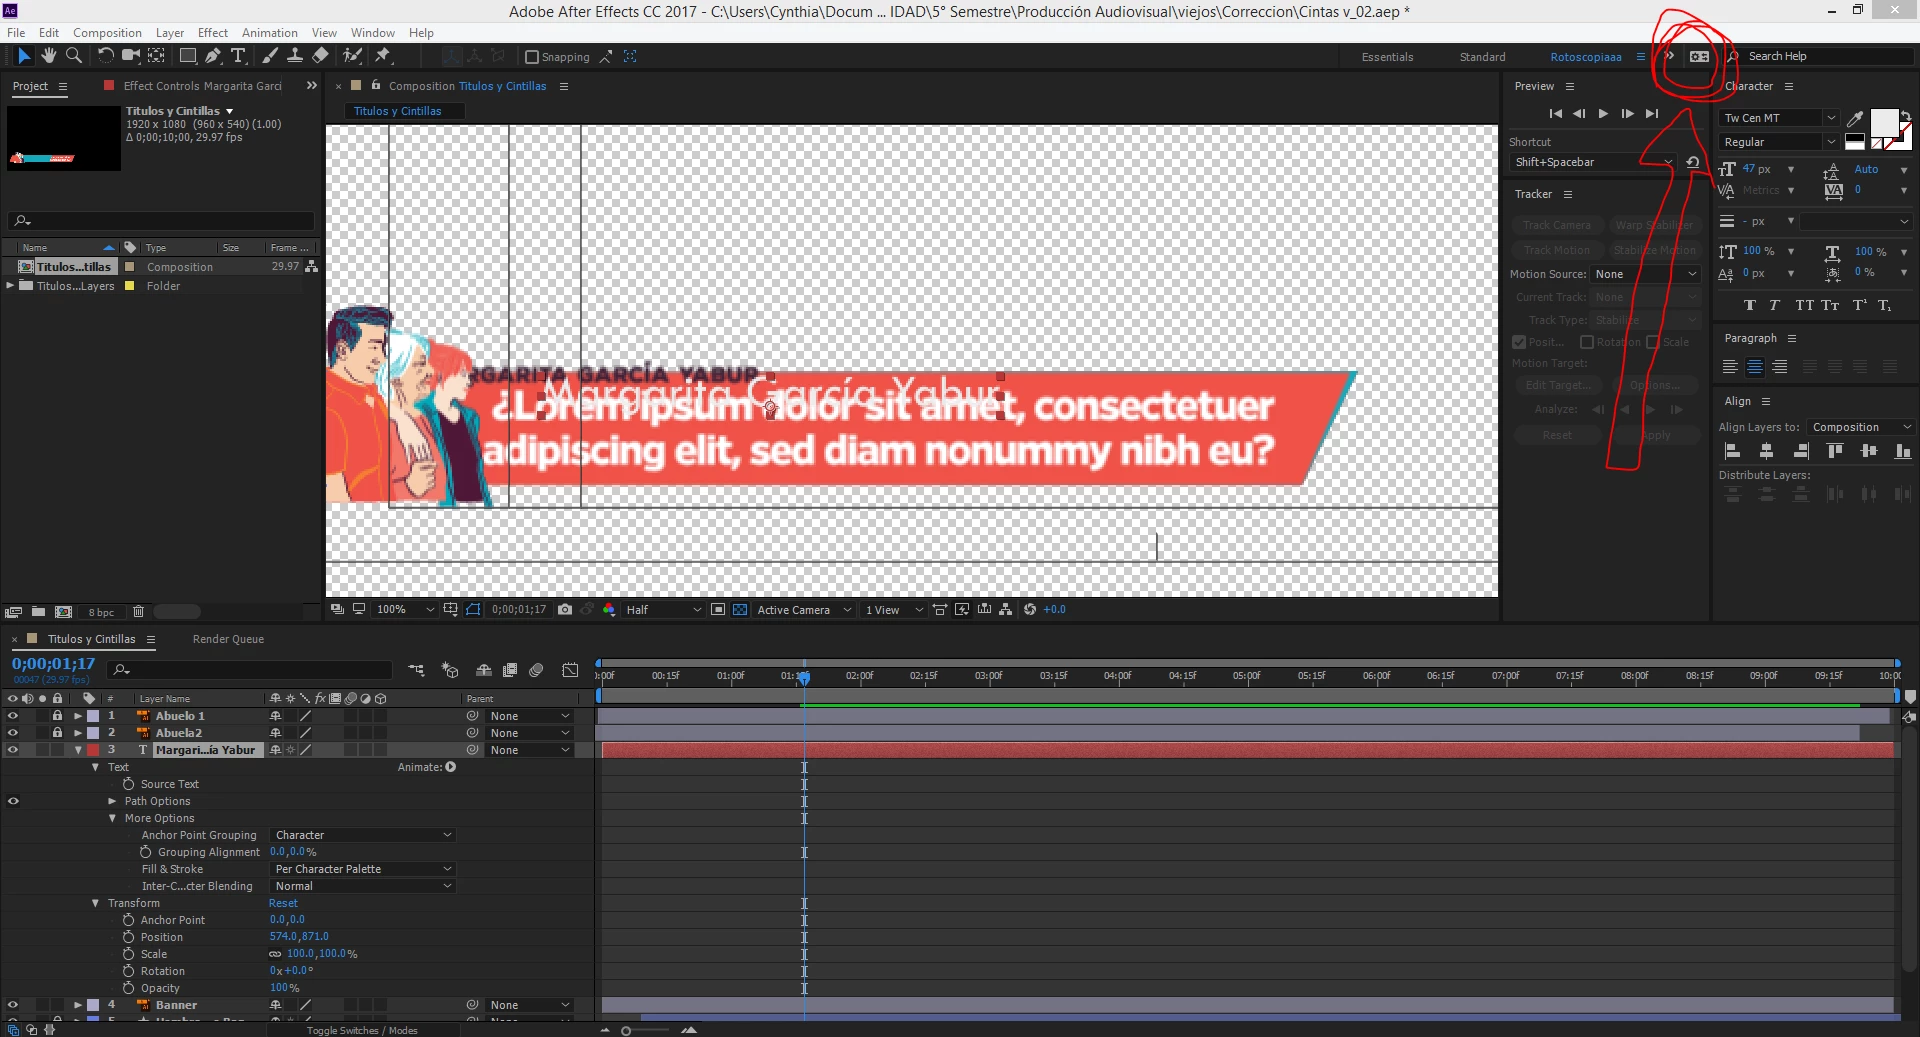Open the 1 View layout dropdown
The image size is (1920, 1037).
893,609
